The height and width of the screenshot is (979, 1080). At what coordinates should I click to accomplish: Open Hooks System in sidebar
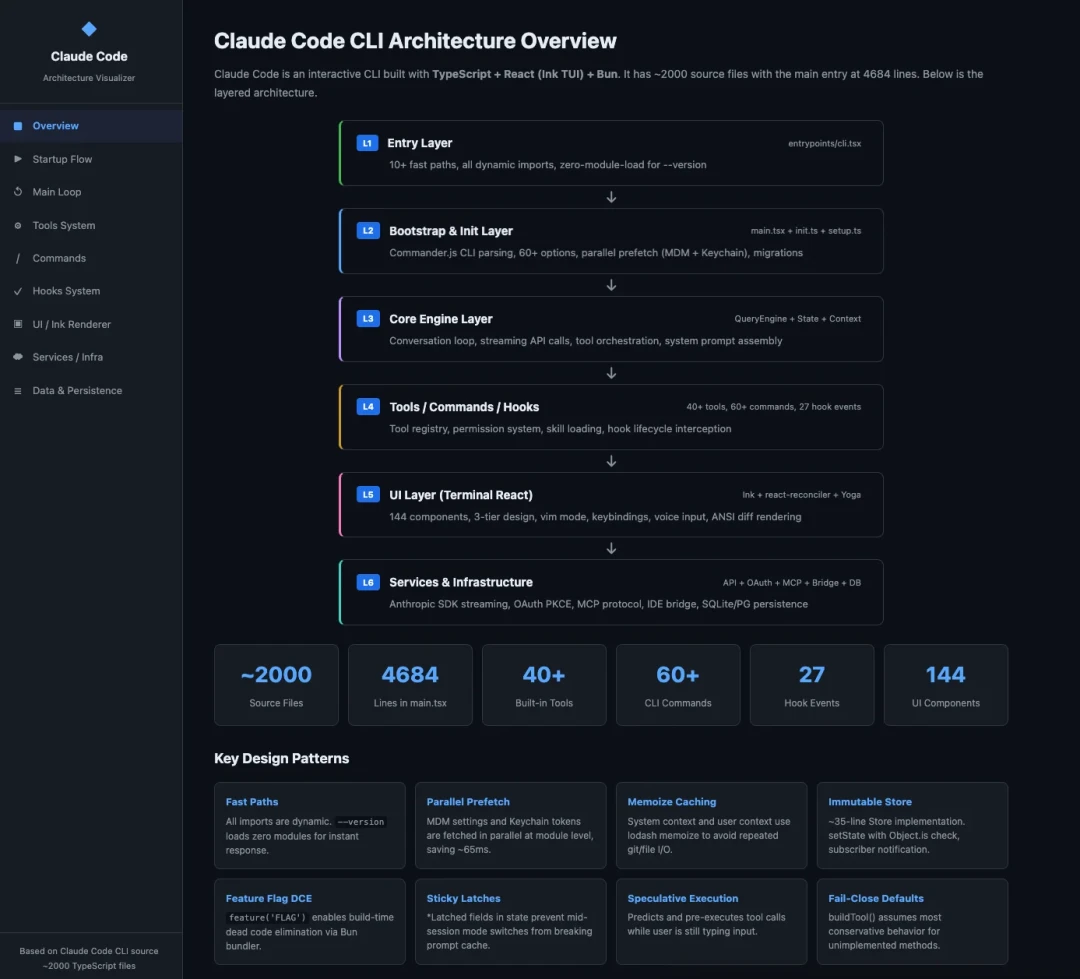[x=91, y=291]
